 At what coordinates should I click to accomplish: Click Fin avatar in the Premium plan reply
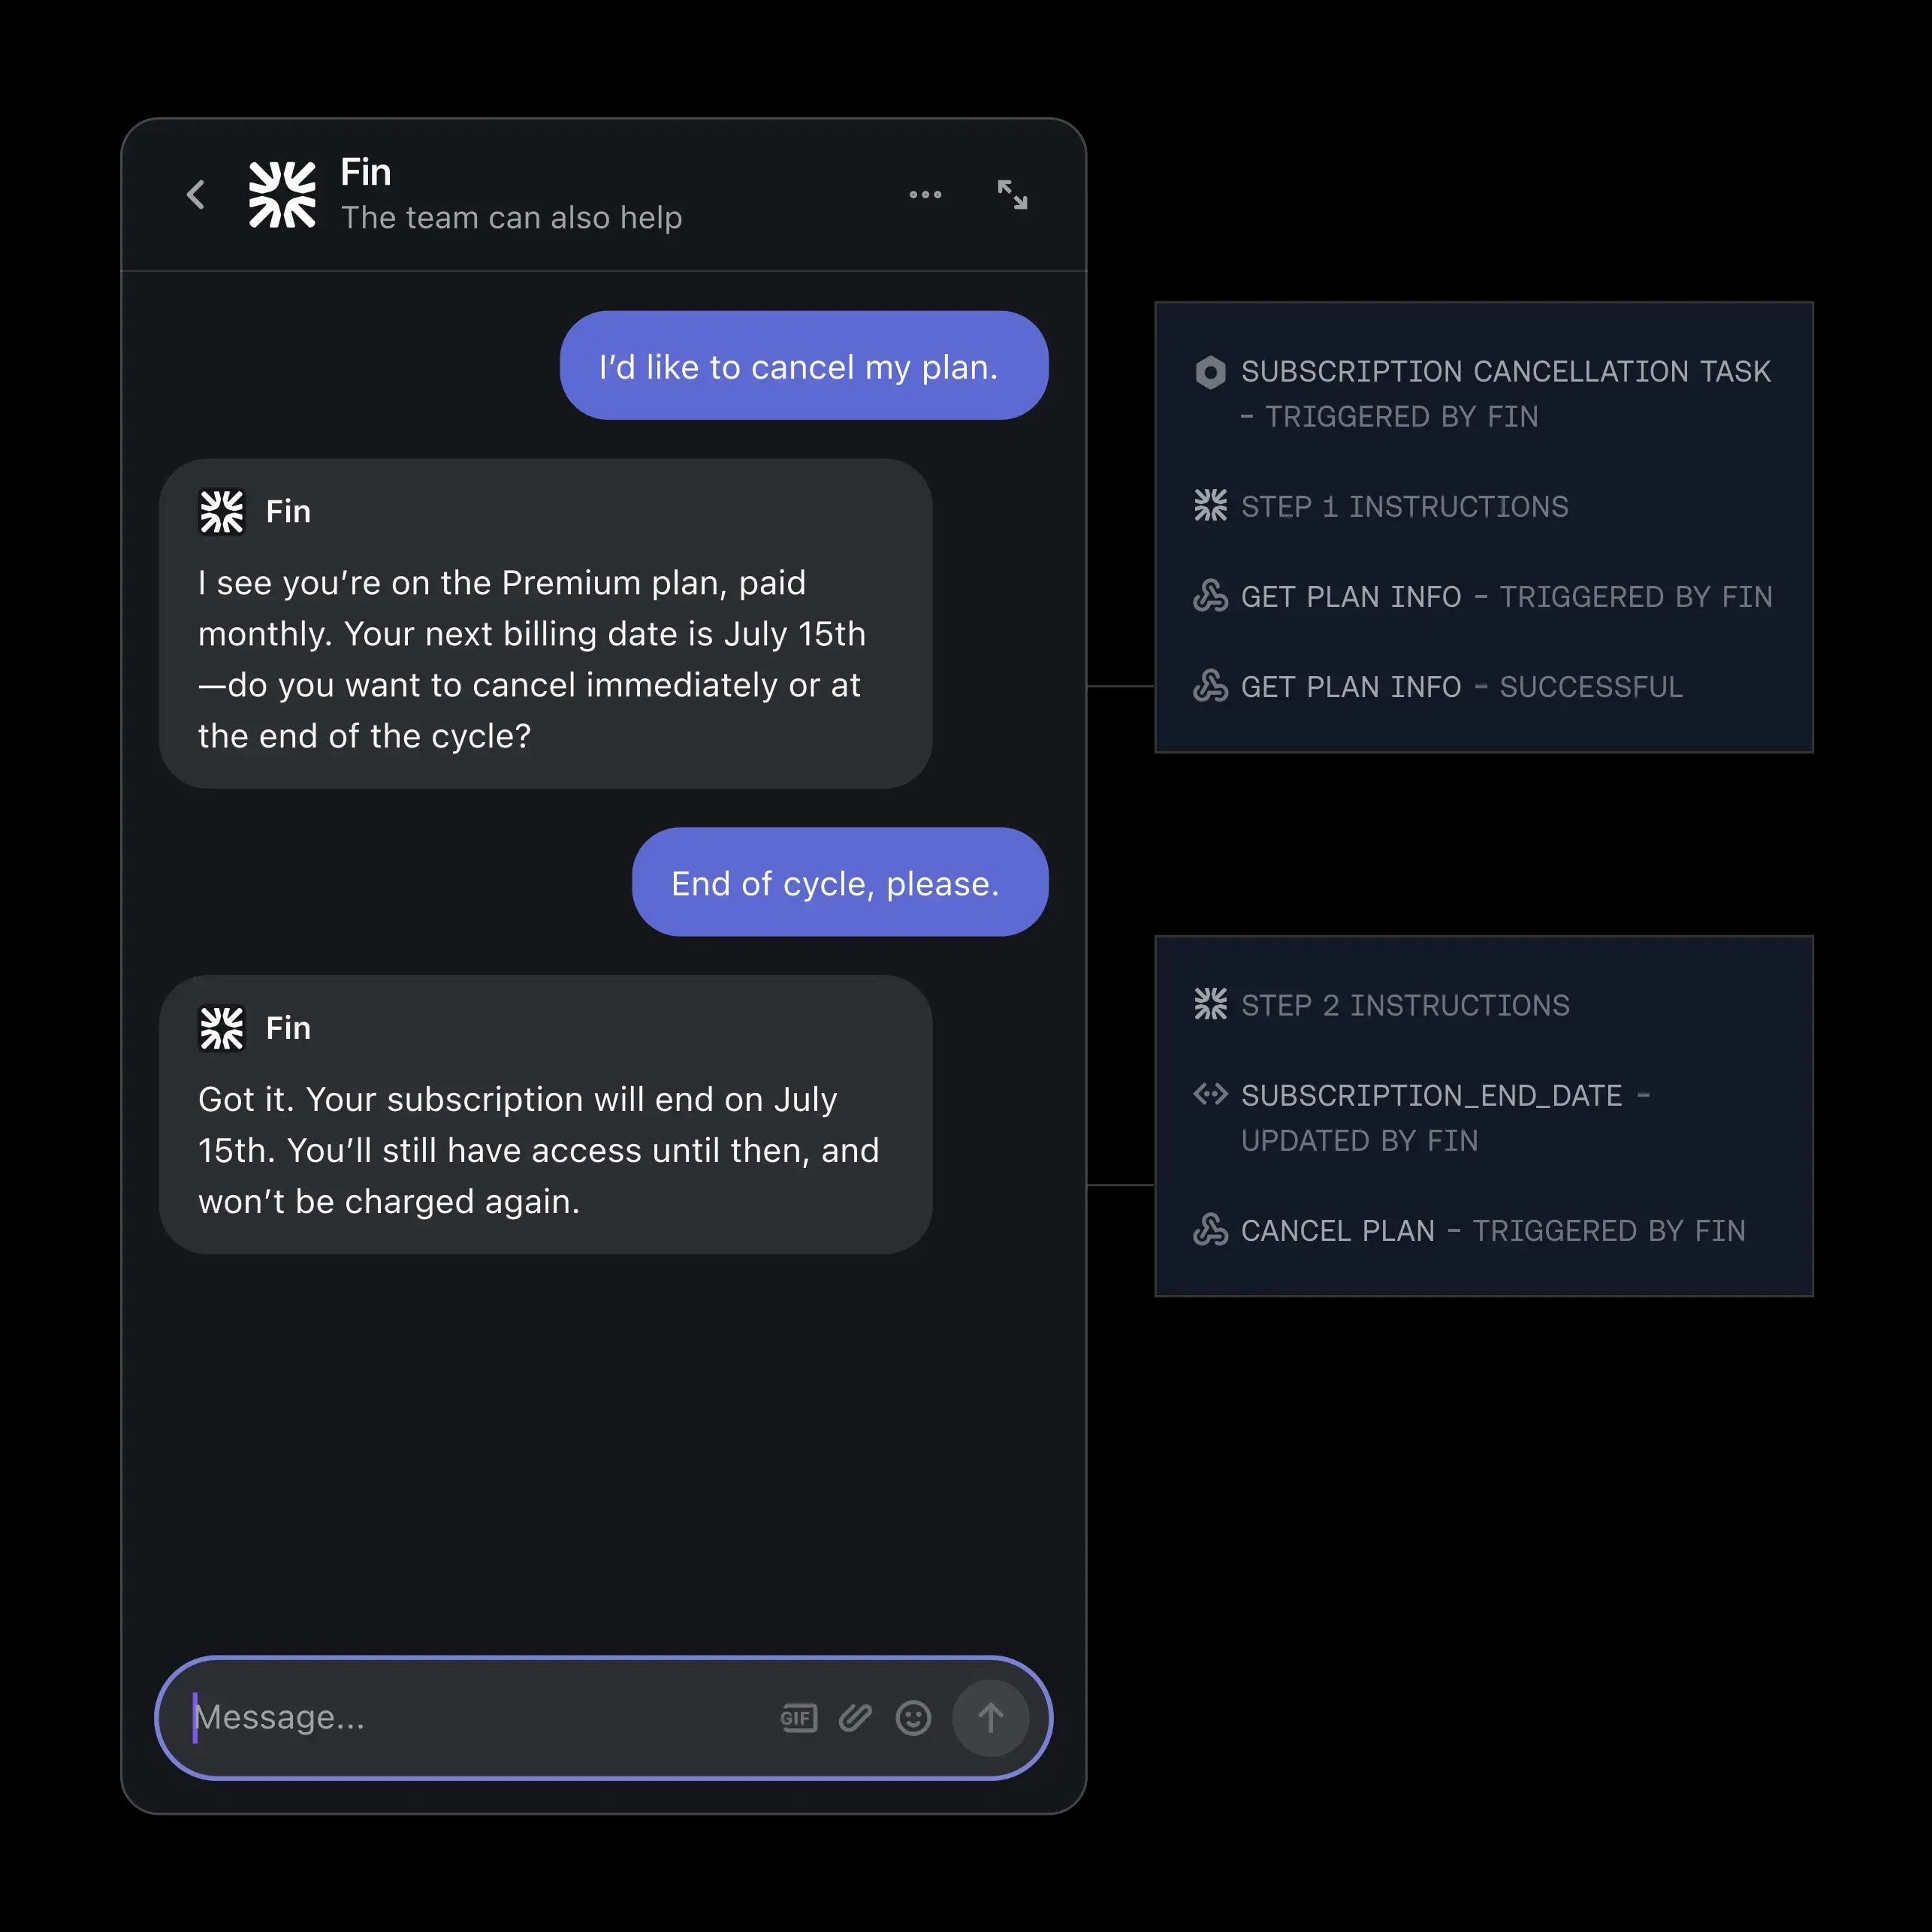221,512
